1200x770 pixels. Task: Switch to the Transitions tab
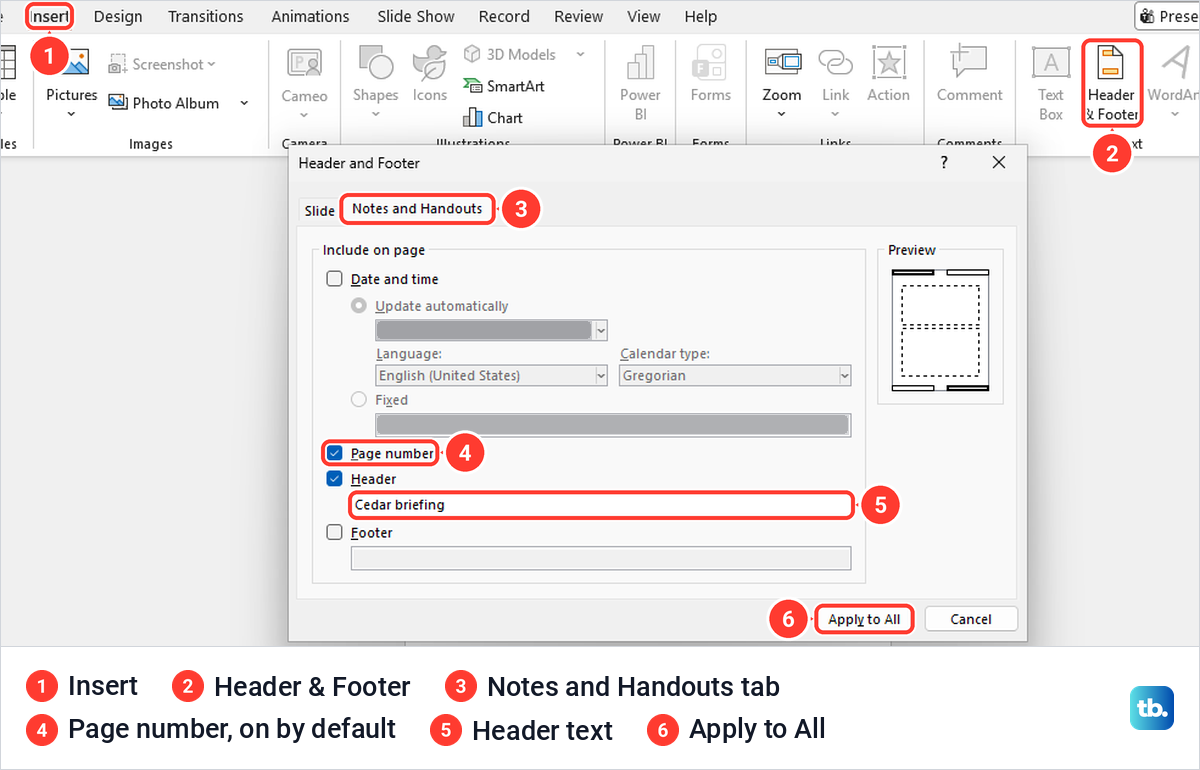pyautogui.click(x=206, y=16)
